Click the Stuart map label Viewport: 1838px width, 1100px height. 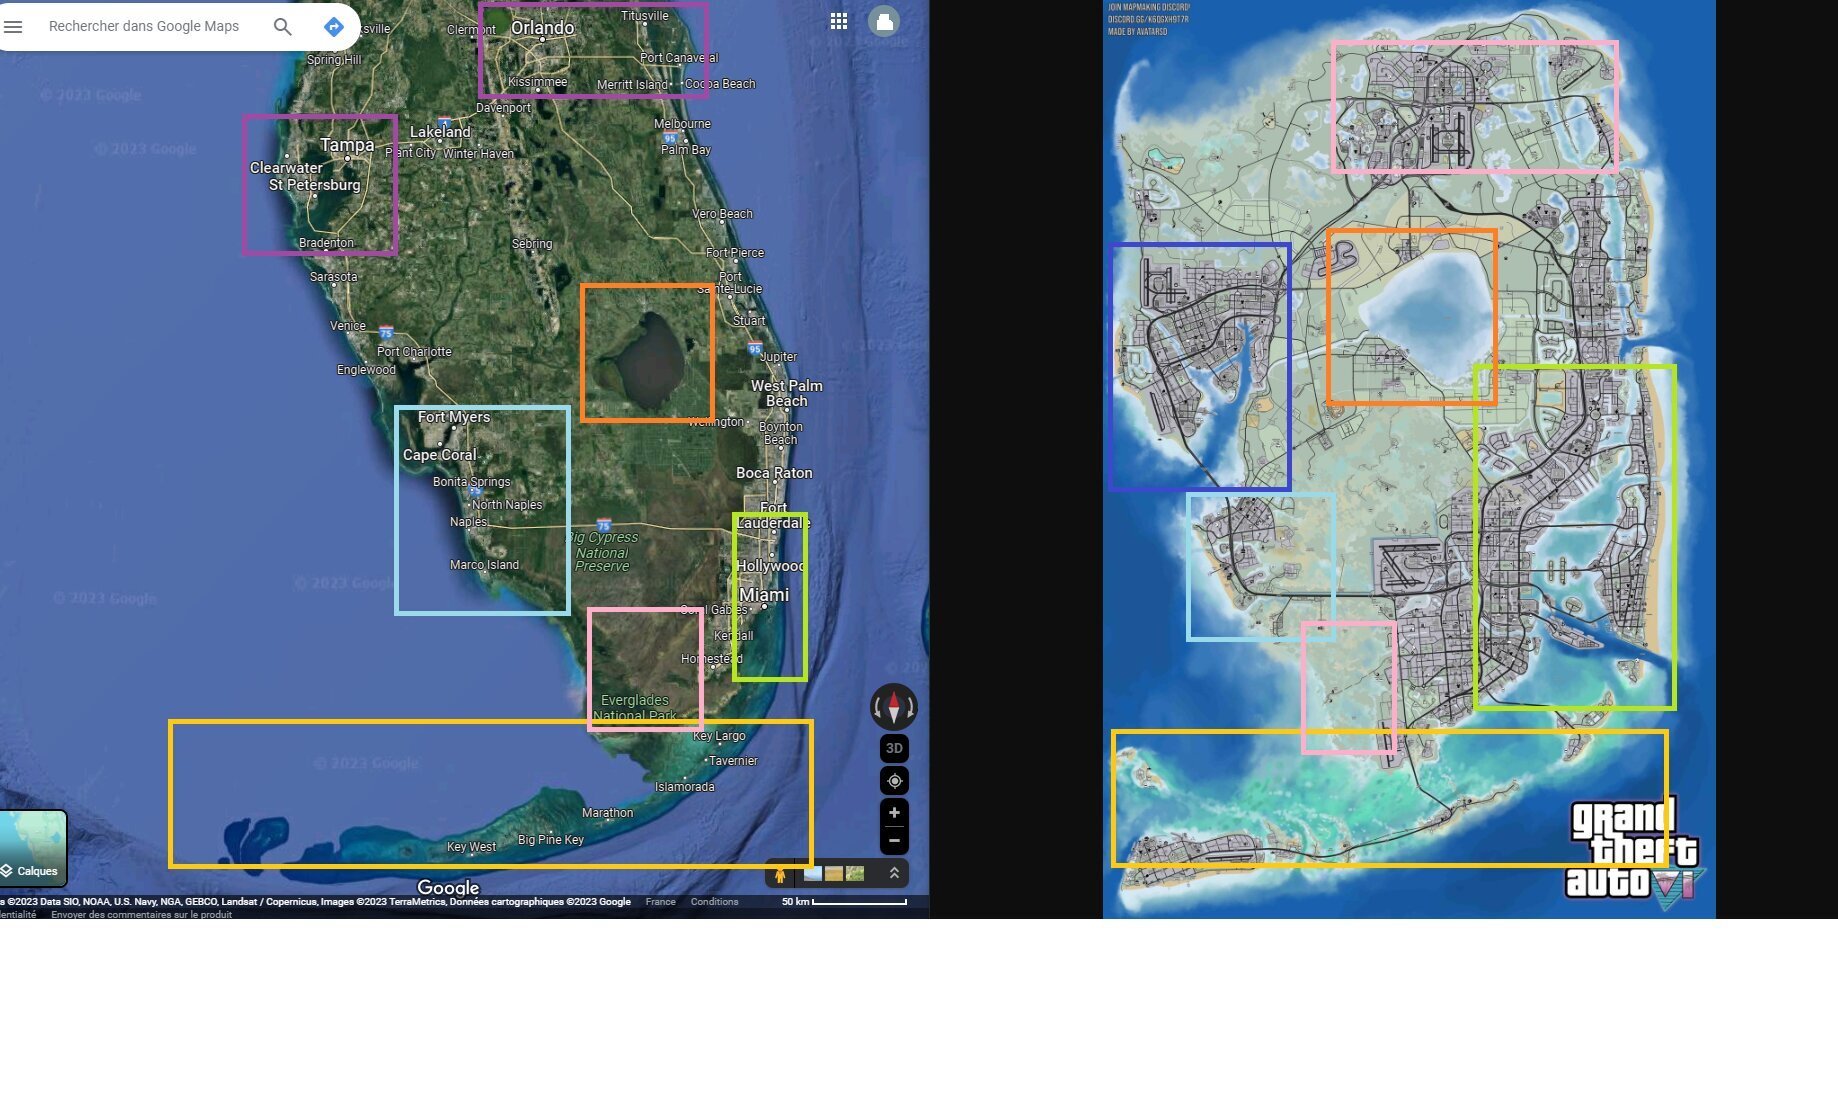[x=749, y=321]
